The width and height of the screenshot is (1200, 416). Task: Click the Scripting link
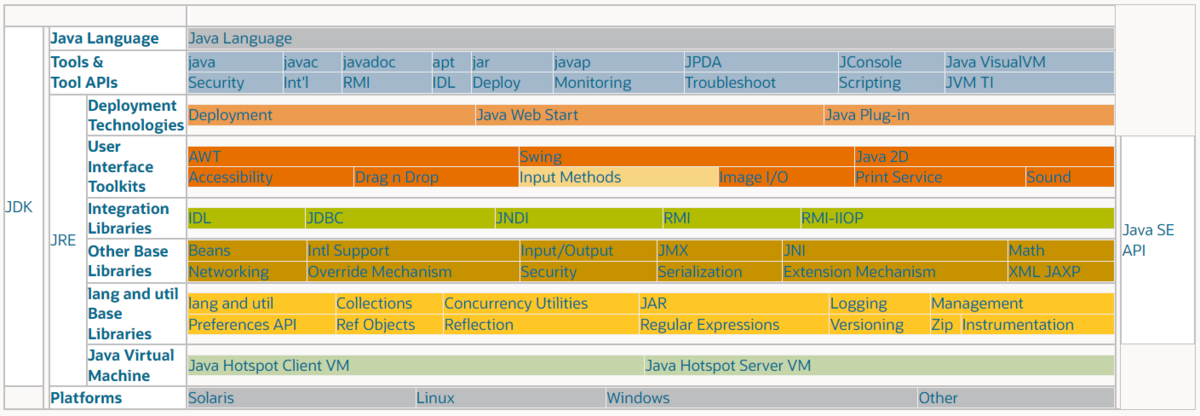pyautogui.click(x=870, y=83)
